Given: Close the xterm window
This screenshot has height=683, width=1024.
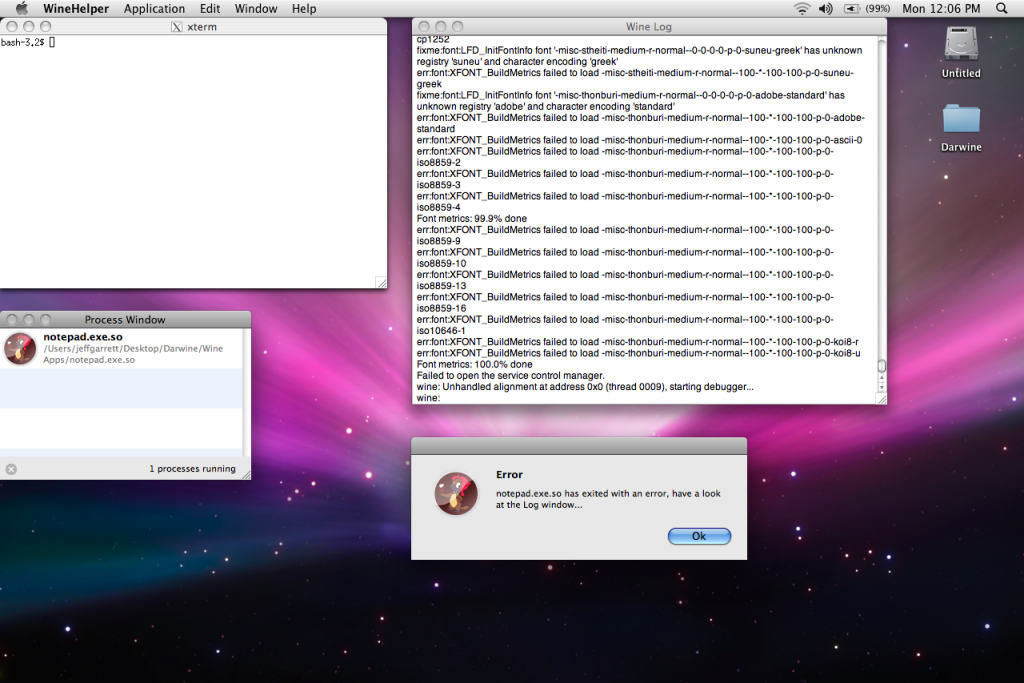Looking at the screenshot, I should tap(12, 27).
